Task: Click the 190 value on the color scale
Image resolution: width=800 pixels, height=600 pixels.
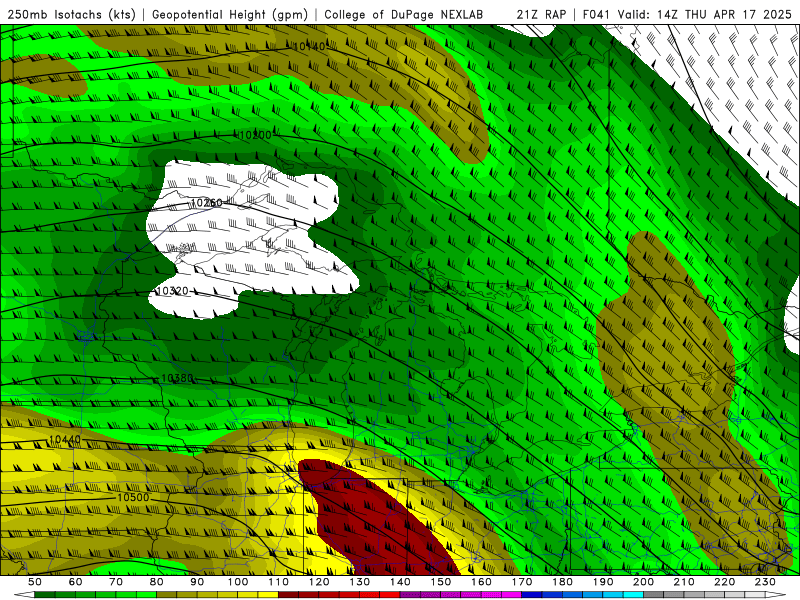Action: pos(604,582)
